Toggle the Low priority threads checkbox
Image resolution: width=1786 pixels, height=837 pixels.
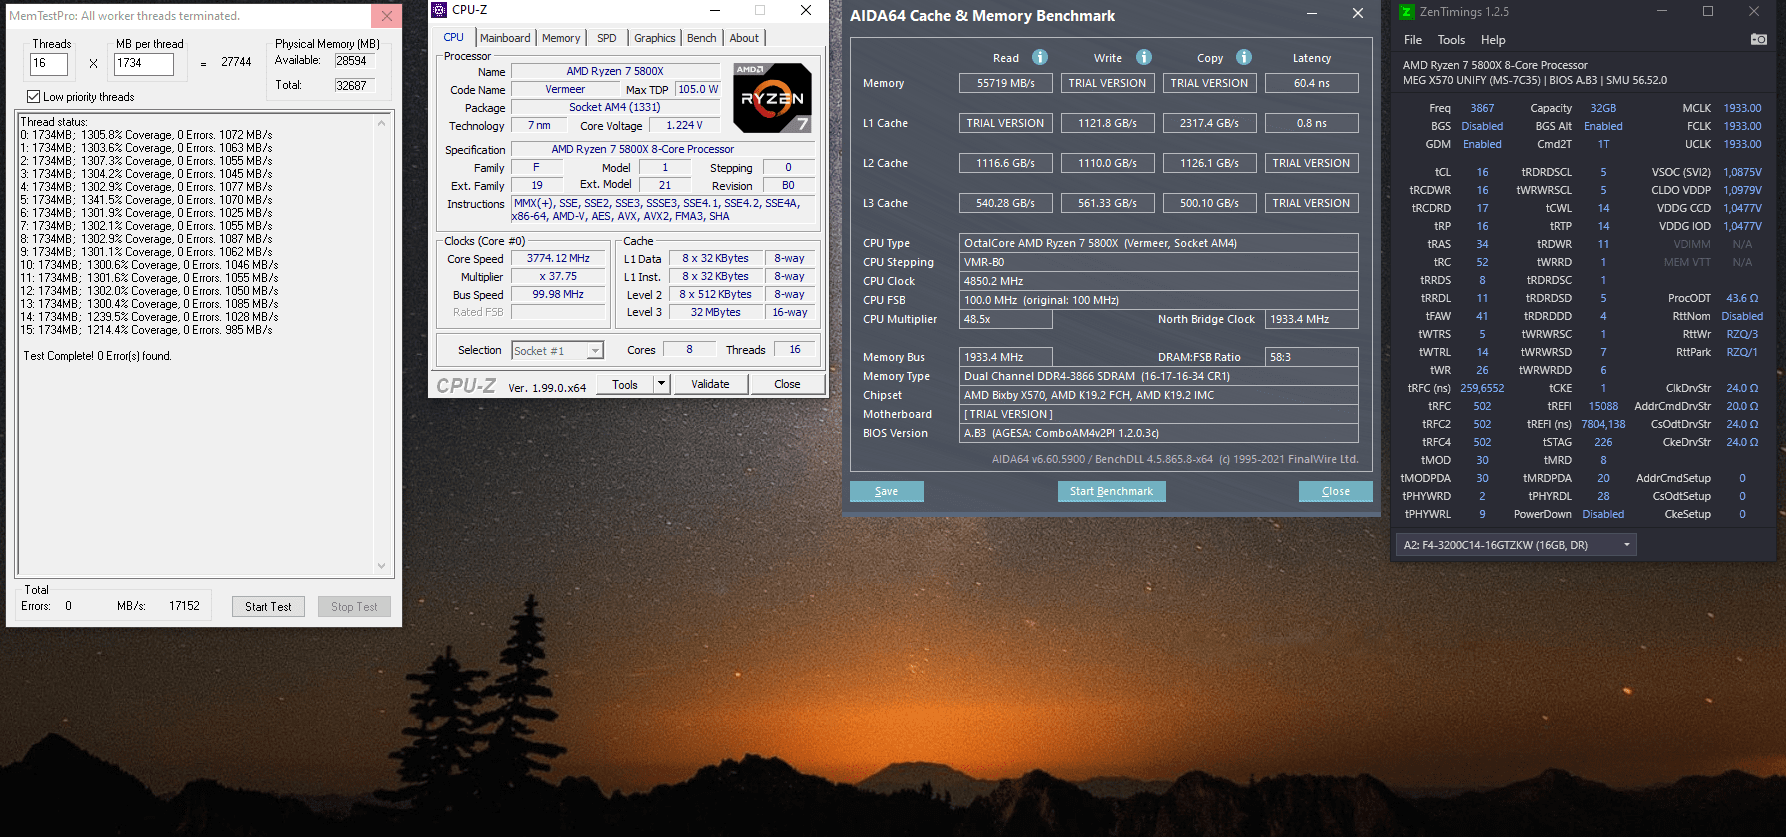pos(34,97)
